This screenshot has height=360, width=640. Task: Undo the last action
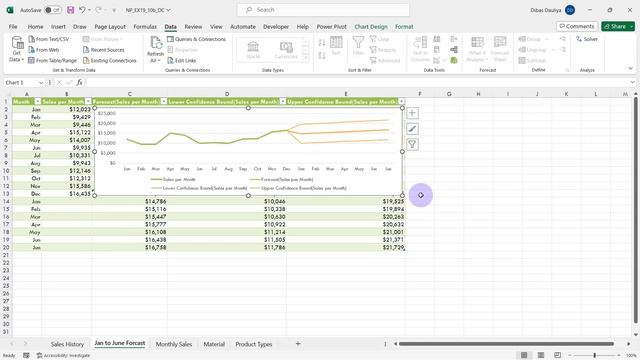click(x=82, y=10)
